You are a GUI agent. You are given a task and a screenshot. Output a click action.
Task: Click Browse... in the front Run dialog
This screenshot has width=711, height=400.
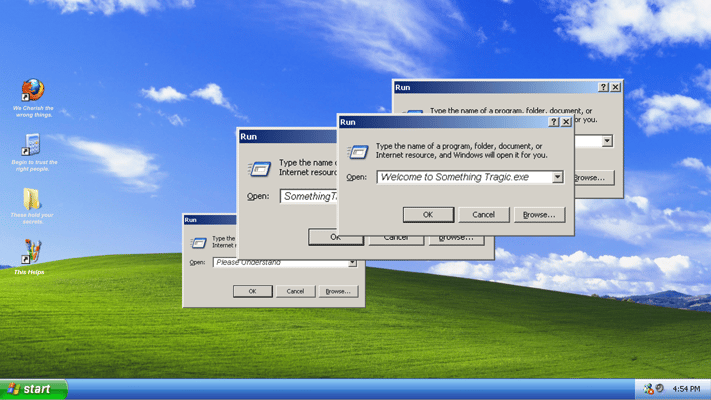coord(539,215)
